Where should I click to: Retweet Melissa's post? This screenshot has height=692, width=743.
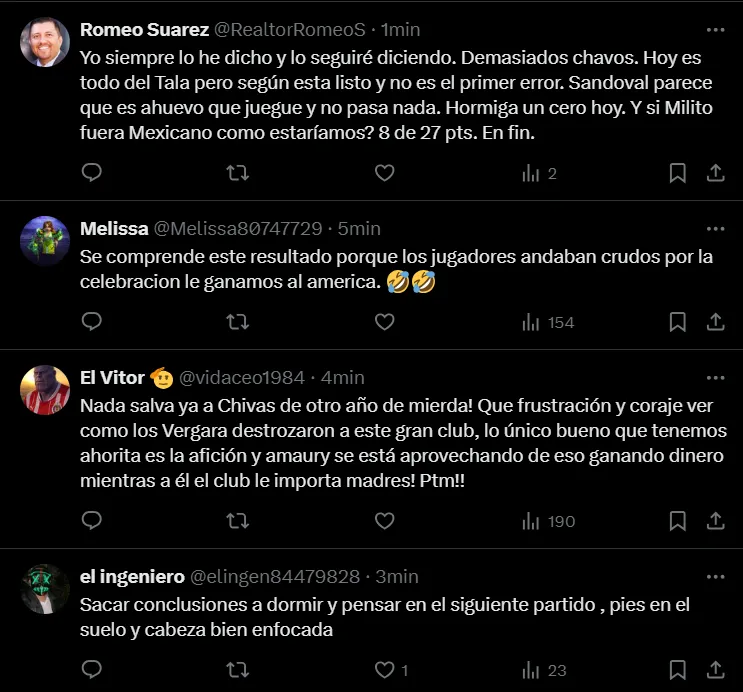pos(238,322)
